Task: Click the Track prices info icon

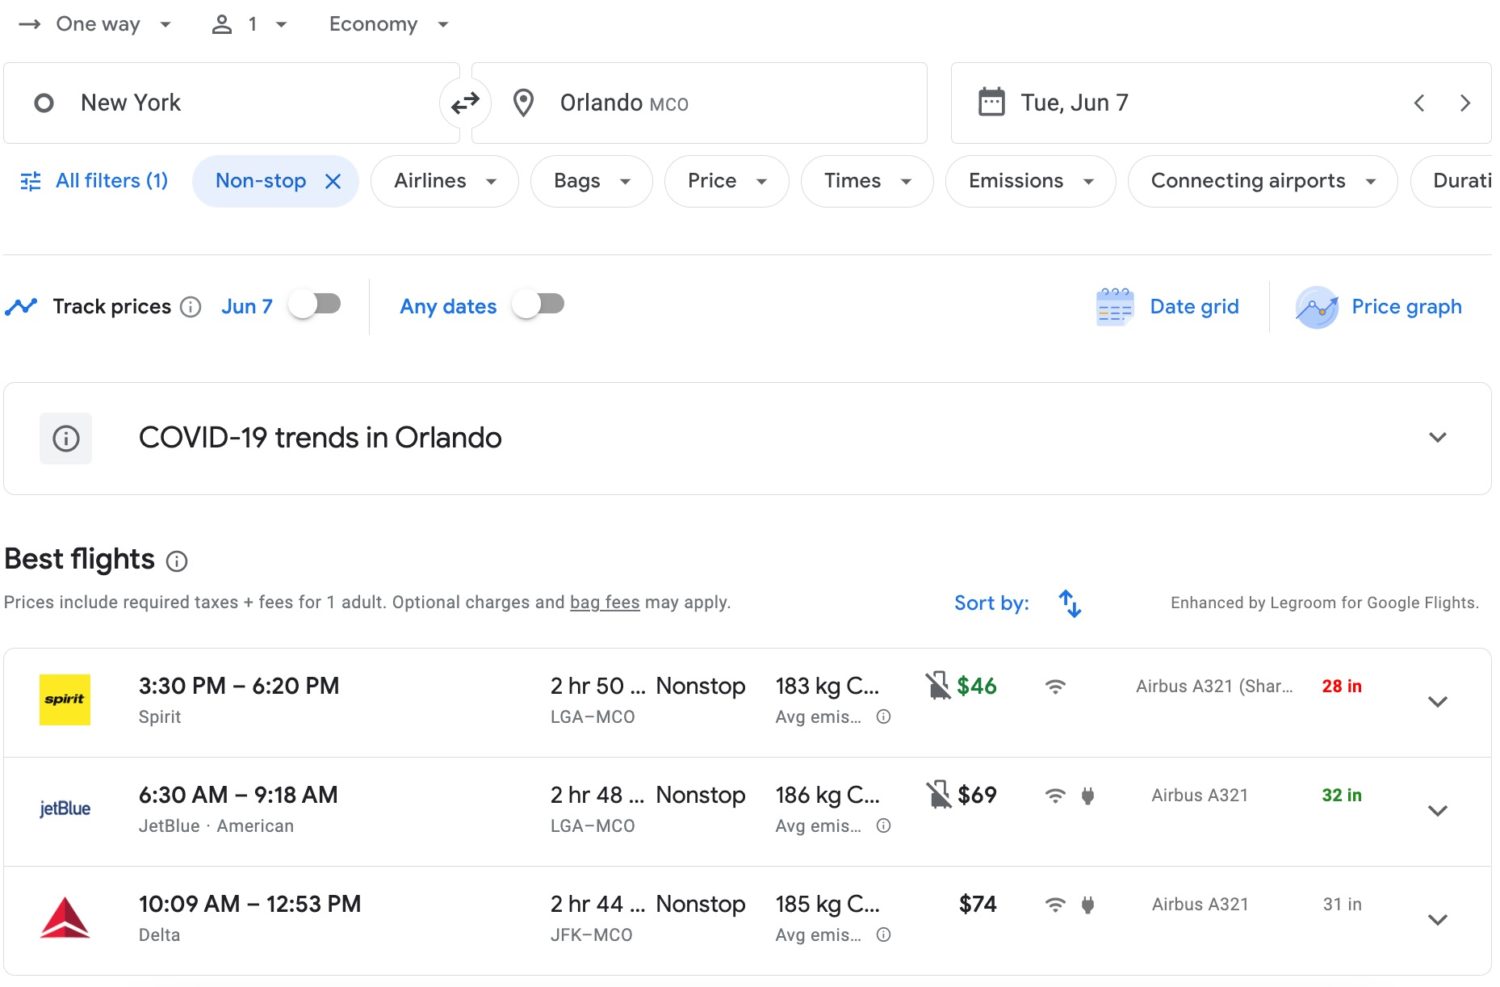Action: pyautogui.click(x=190, y=307)
